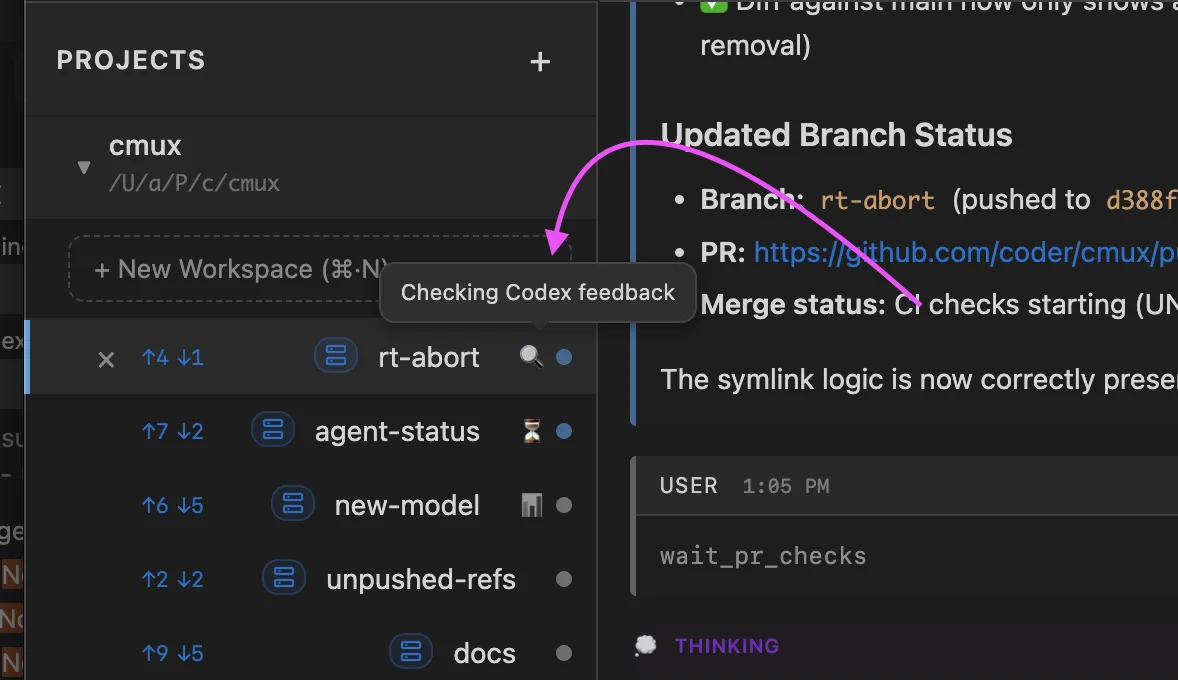Click the workspace icon beside agent-status

(272, 430)
